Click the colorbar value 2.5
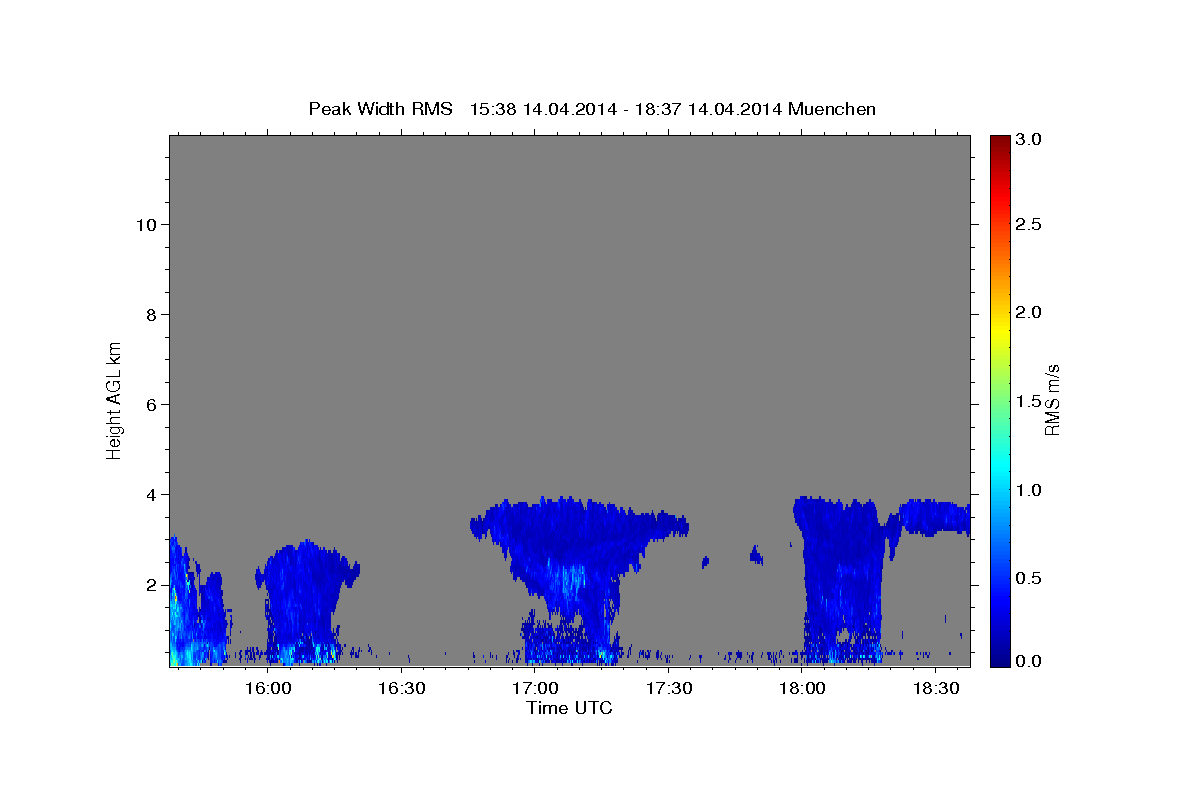Viewport: 1200px width, 800px height. click(1030, 224)
